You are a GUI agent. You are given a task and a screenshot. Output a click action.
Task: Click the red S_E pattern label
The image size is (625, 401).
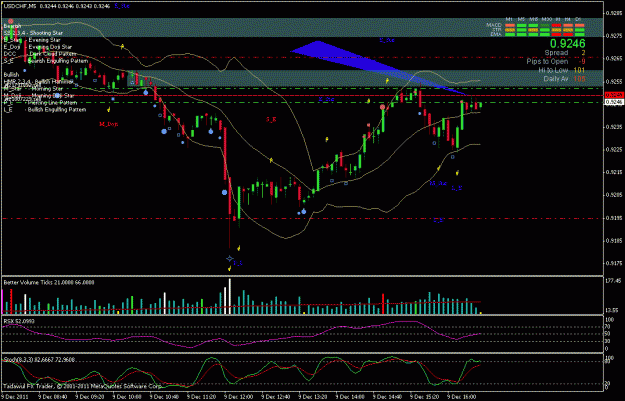[x=271, y=119]
